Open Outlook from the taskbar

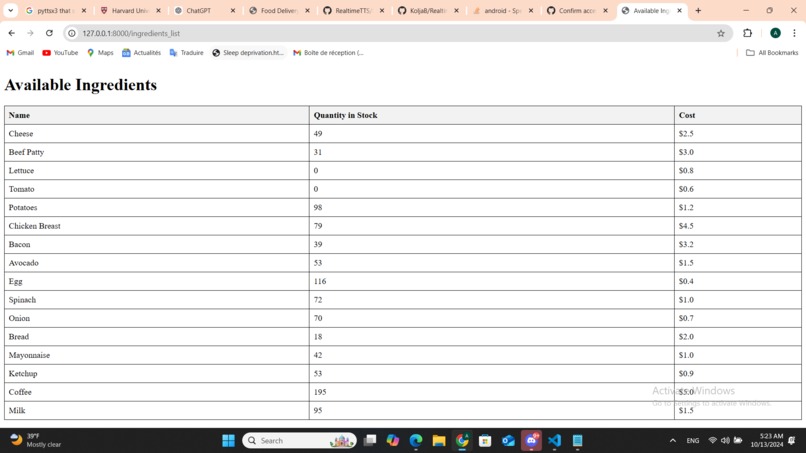click(508, 441)
